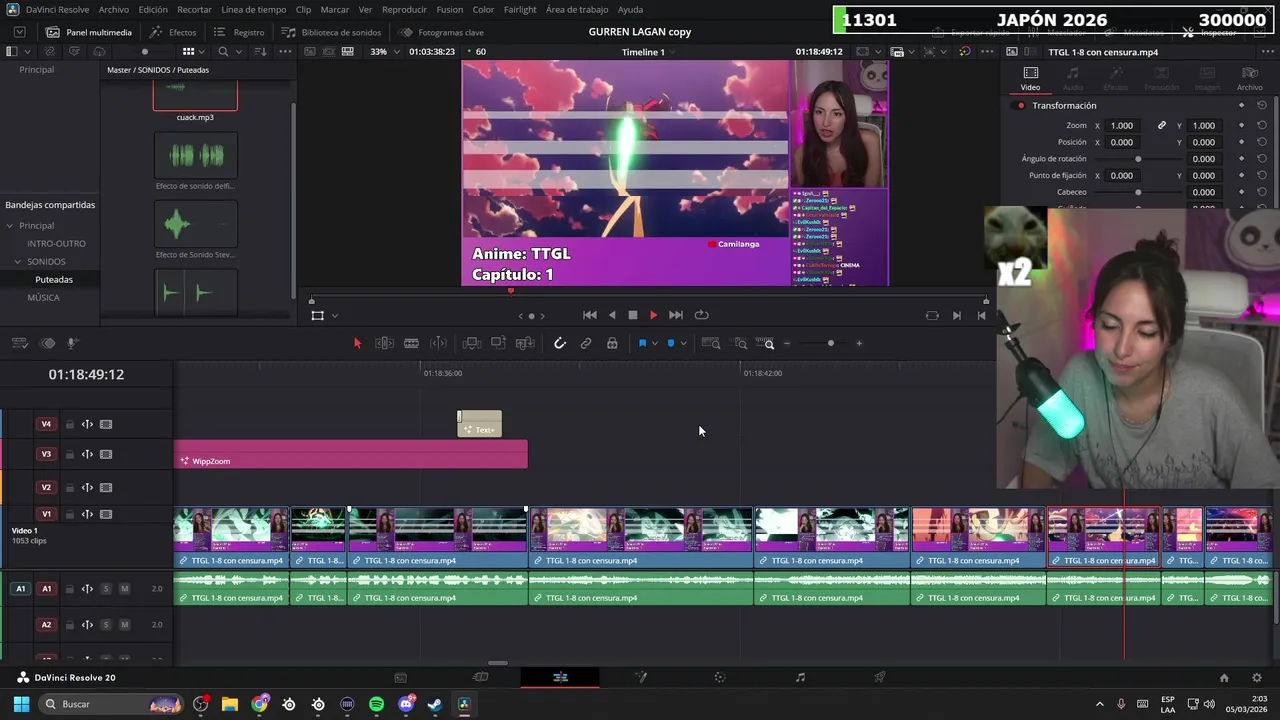Click the media pool sort icon
The height and width of the screenshot is (720, 1280).
tap(261, 52)
